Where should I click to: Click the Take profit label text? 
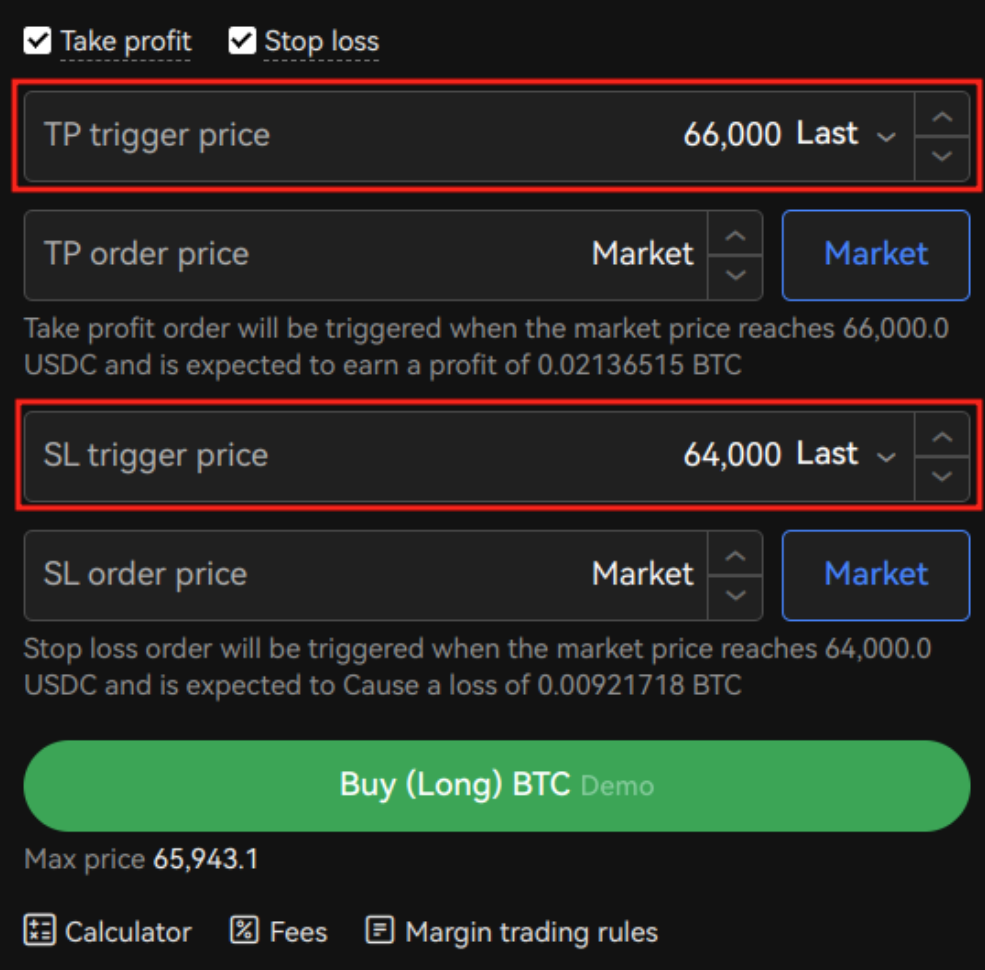pyautogui.click(x=126, y=42)
